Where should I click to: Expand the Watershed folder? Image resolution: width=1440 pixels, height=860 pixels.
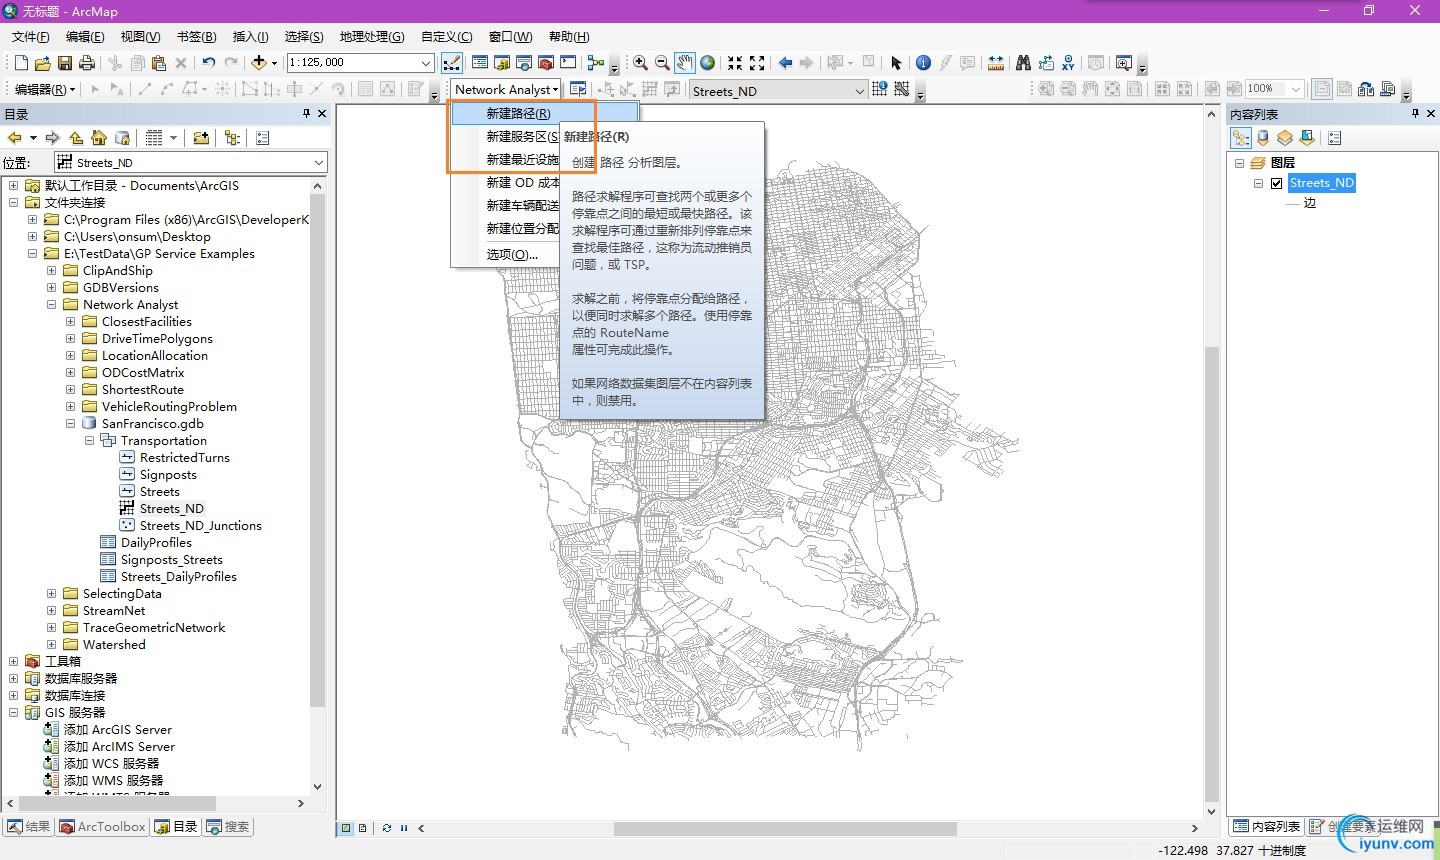[52, 644]
